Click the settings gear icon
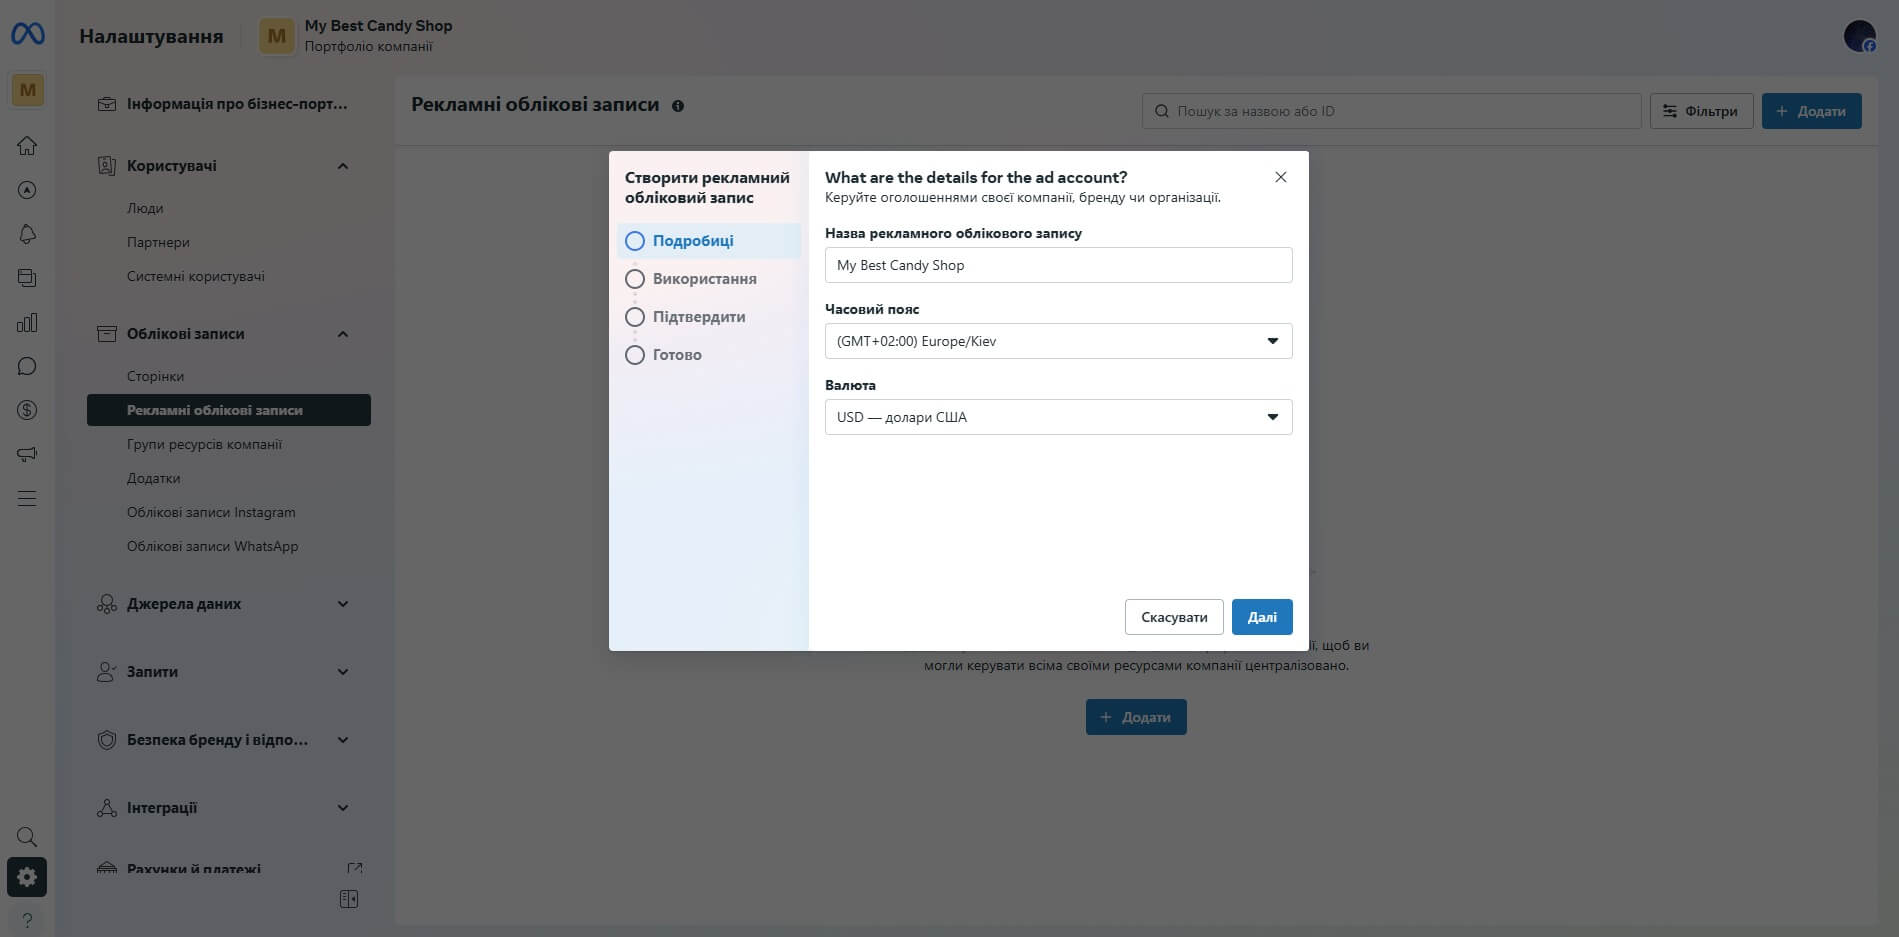 tap(27, 877)
